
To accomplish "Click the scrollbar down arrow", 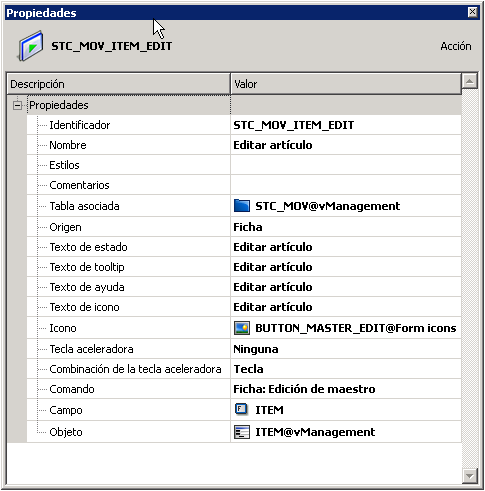I will coord(469,476).
